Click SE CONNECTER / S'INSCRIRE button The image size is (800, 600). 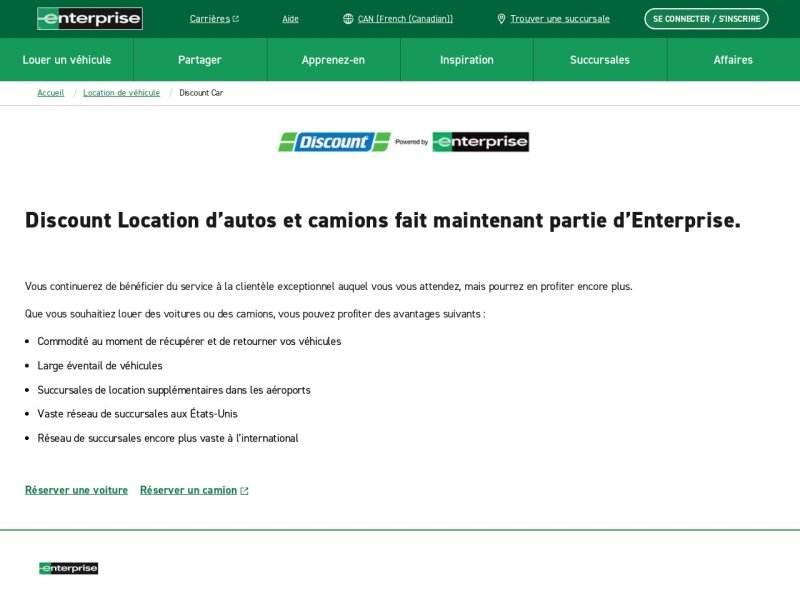[x=706, y=19]
